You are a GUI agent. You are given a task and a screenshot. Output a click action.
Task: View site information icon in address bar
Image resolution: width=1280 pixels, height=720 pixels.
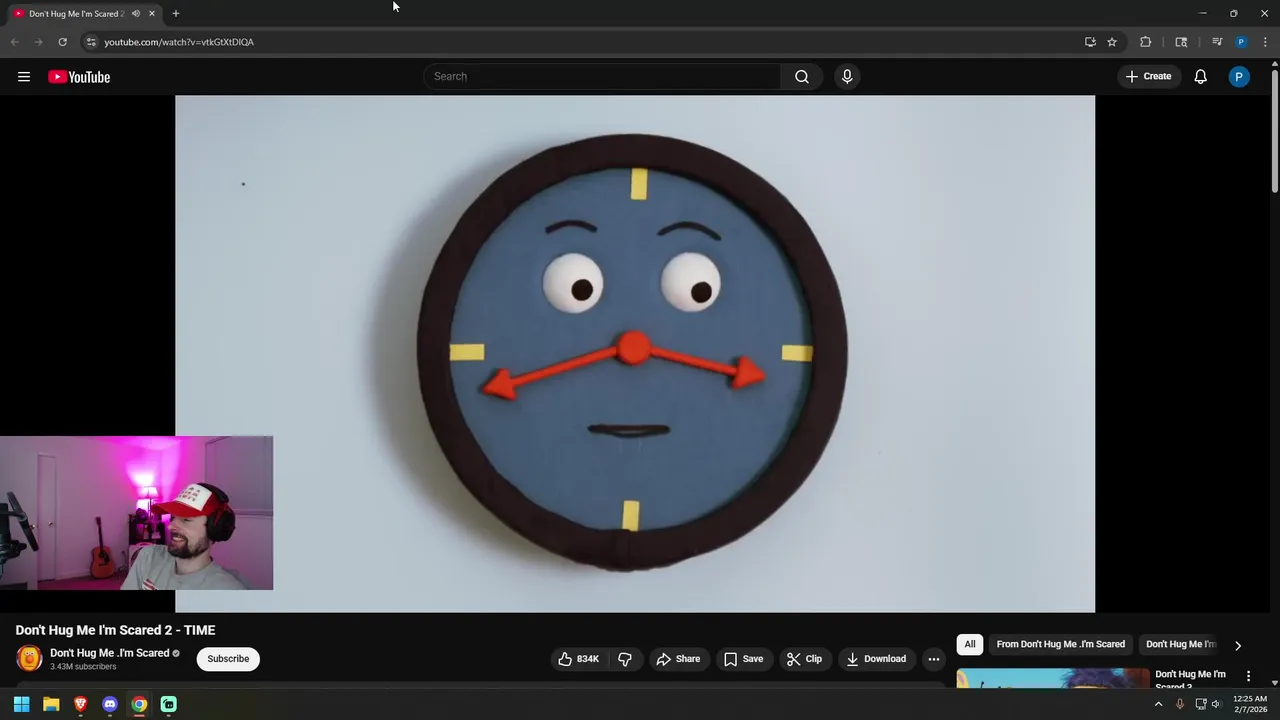point(91,42)
